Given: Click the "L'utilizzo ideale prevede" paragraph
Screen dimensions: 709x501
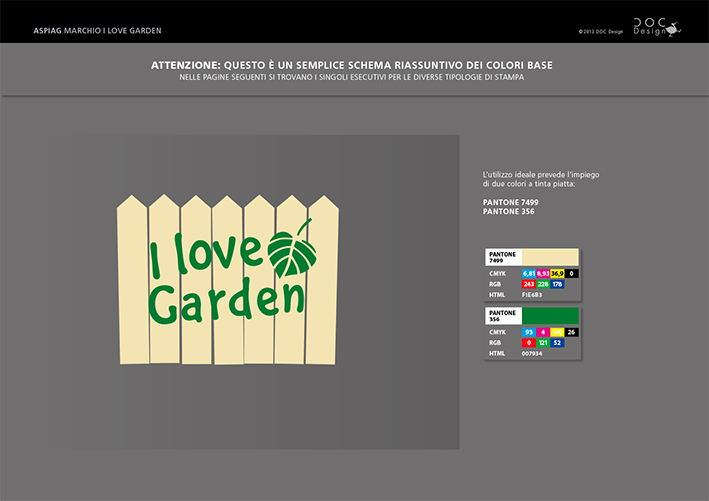Looking at the screenshot, I should 541,179.
